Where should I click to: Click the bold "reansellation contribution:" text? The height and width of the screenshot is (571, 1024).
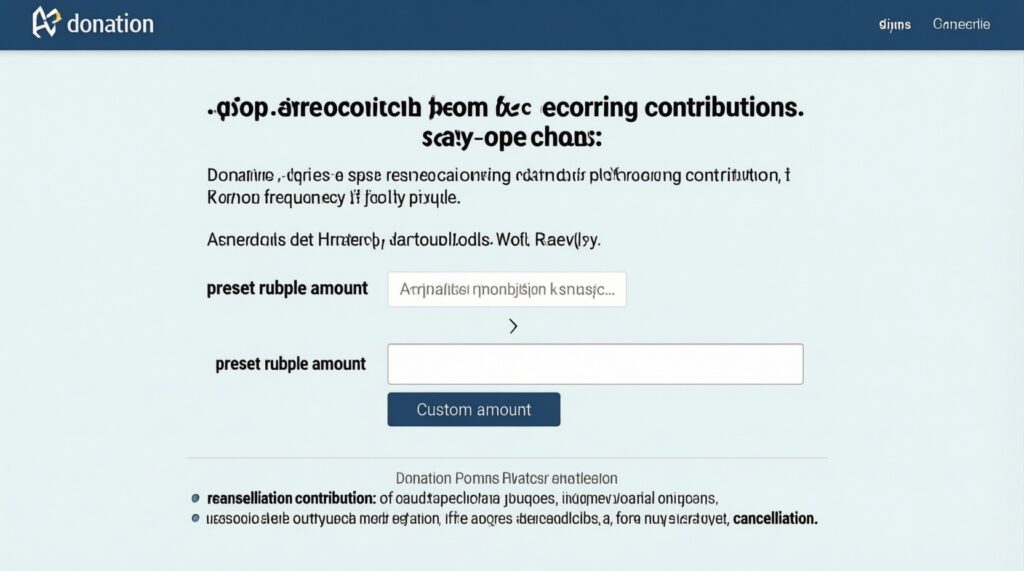(x=291, y=497)
